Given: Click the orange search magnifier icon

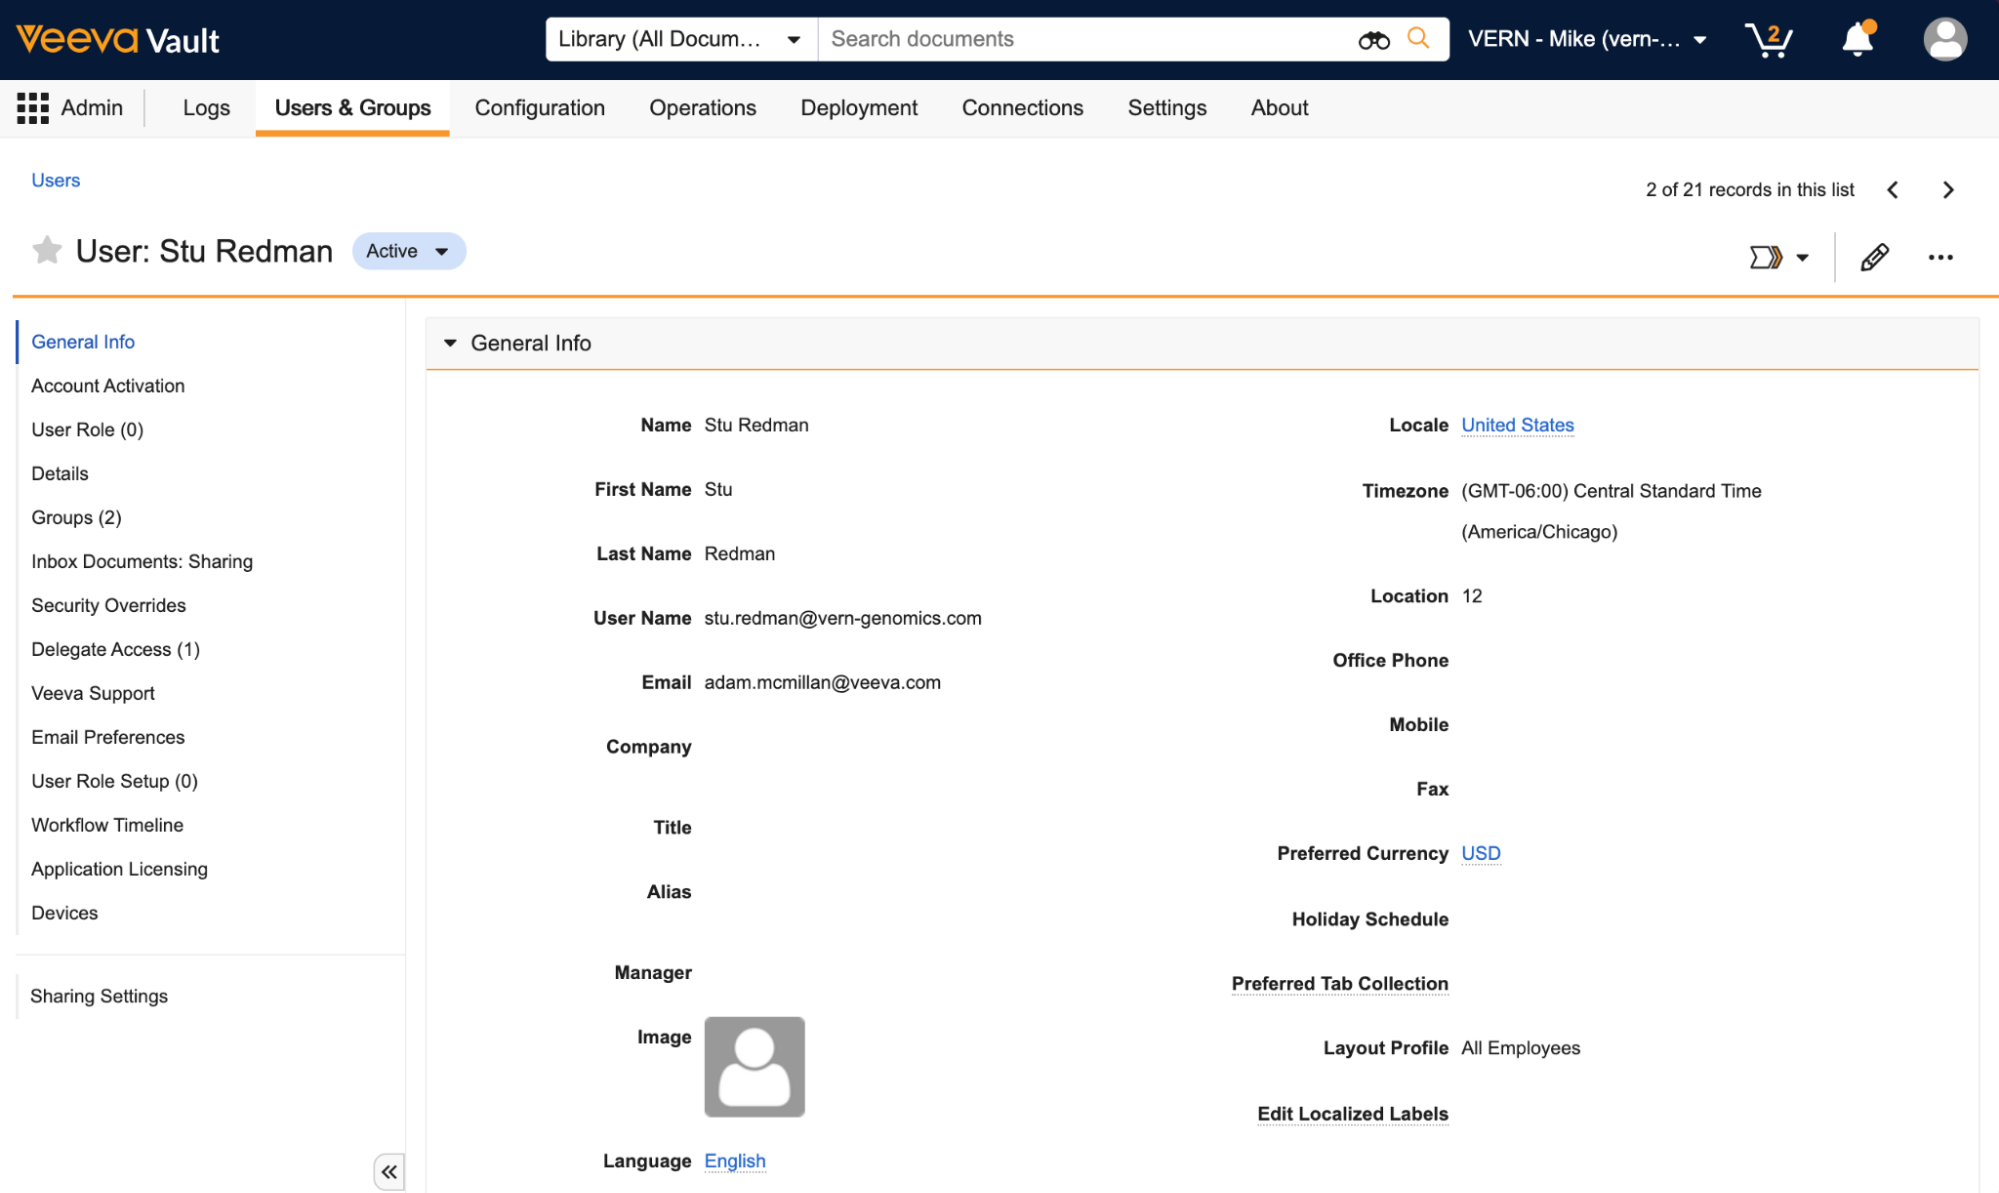Looking at the screenshot, I should pyautogui.click(x=1418, y=38).
